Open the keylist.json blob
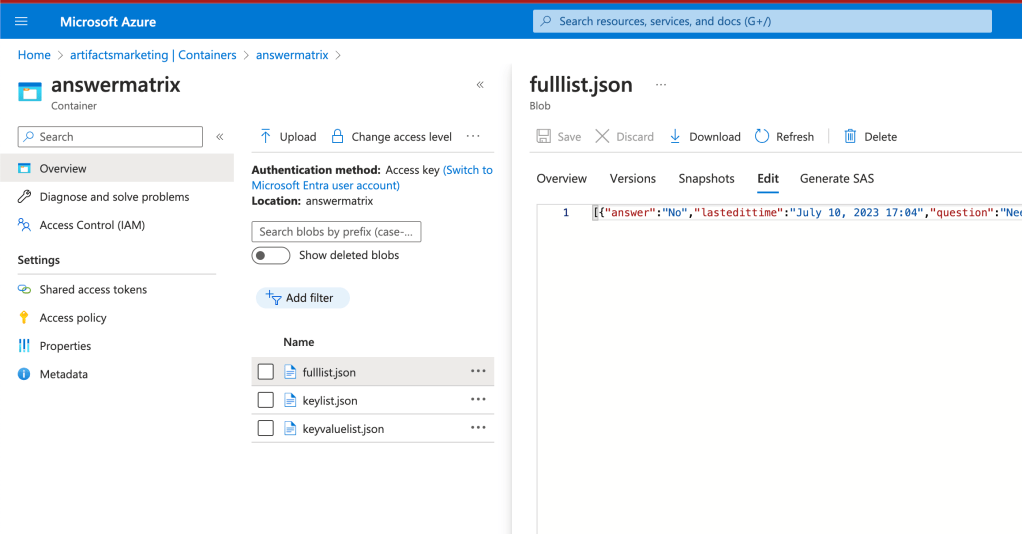 [x=330, y=400]
